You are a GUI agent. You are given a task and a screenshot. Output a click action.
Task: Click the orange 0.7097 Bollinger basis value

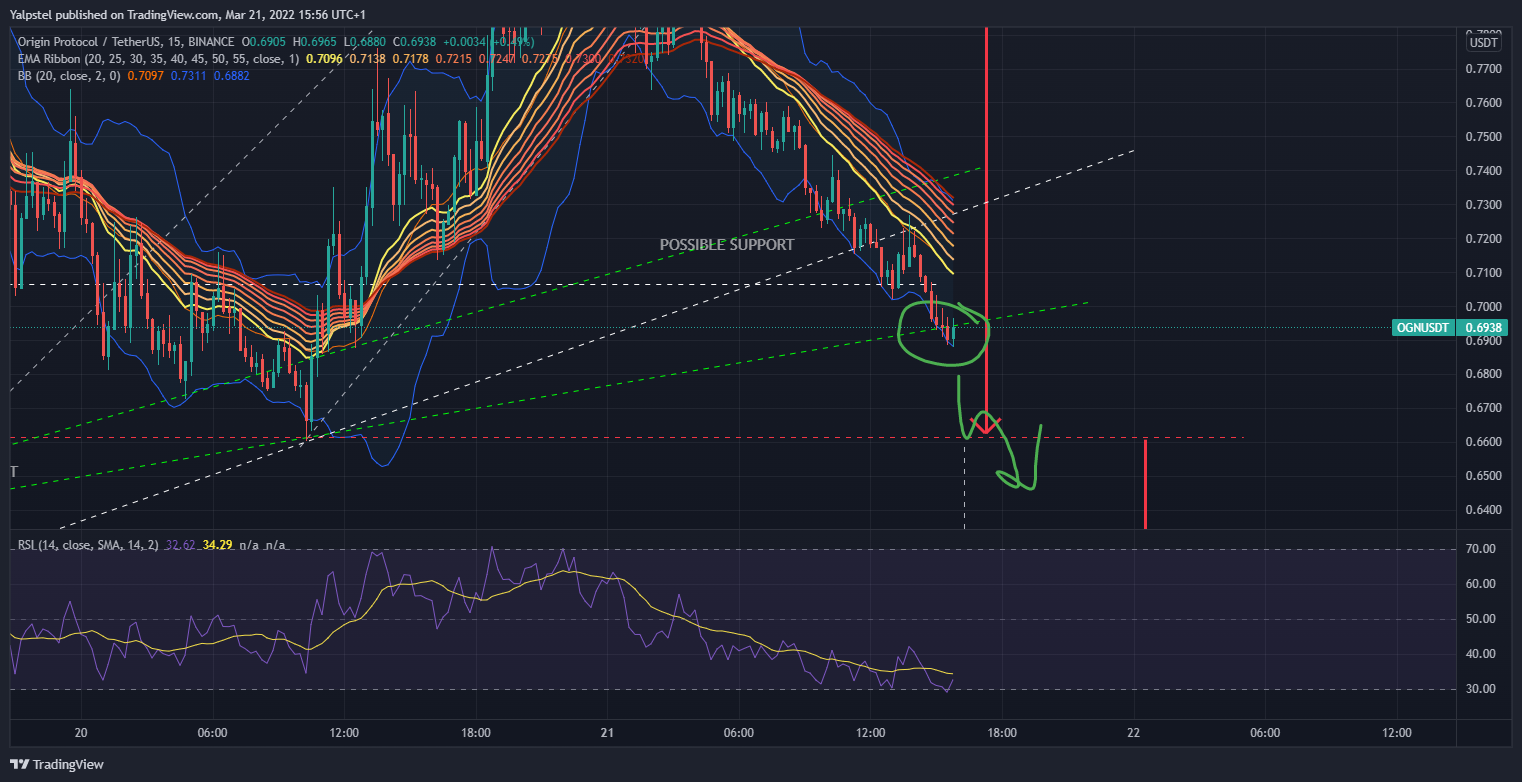(x=145, y=76)
